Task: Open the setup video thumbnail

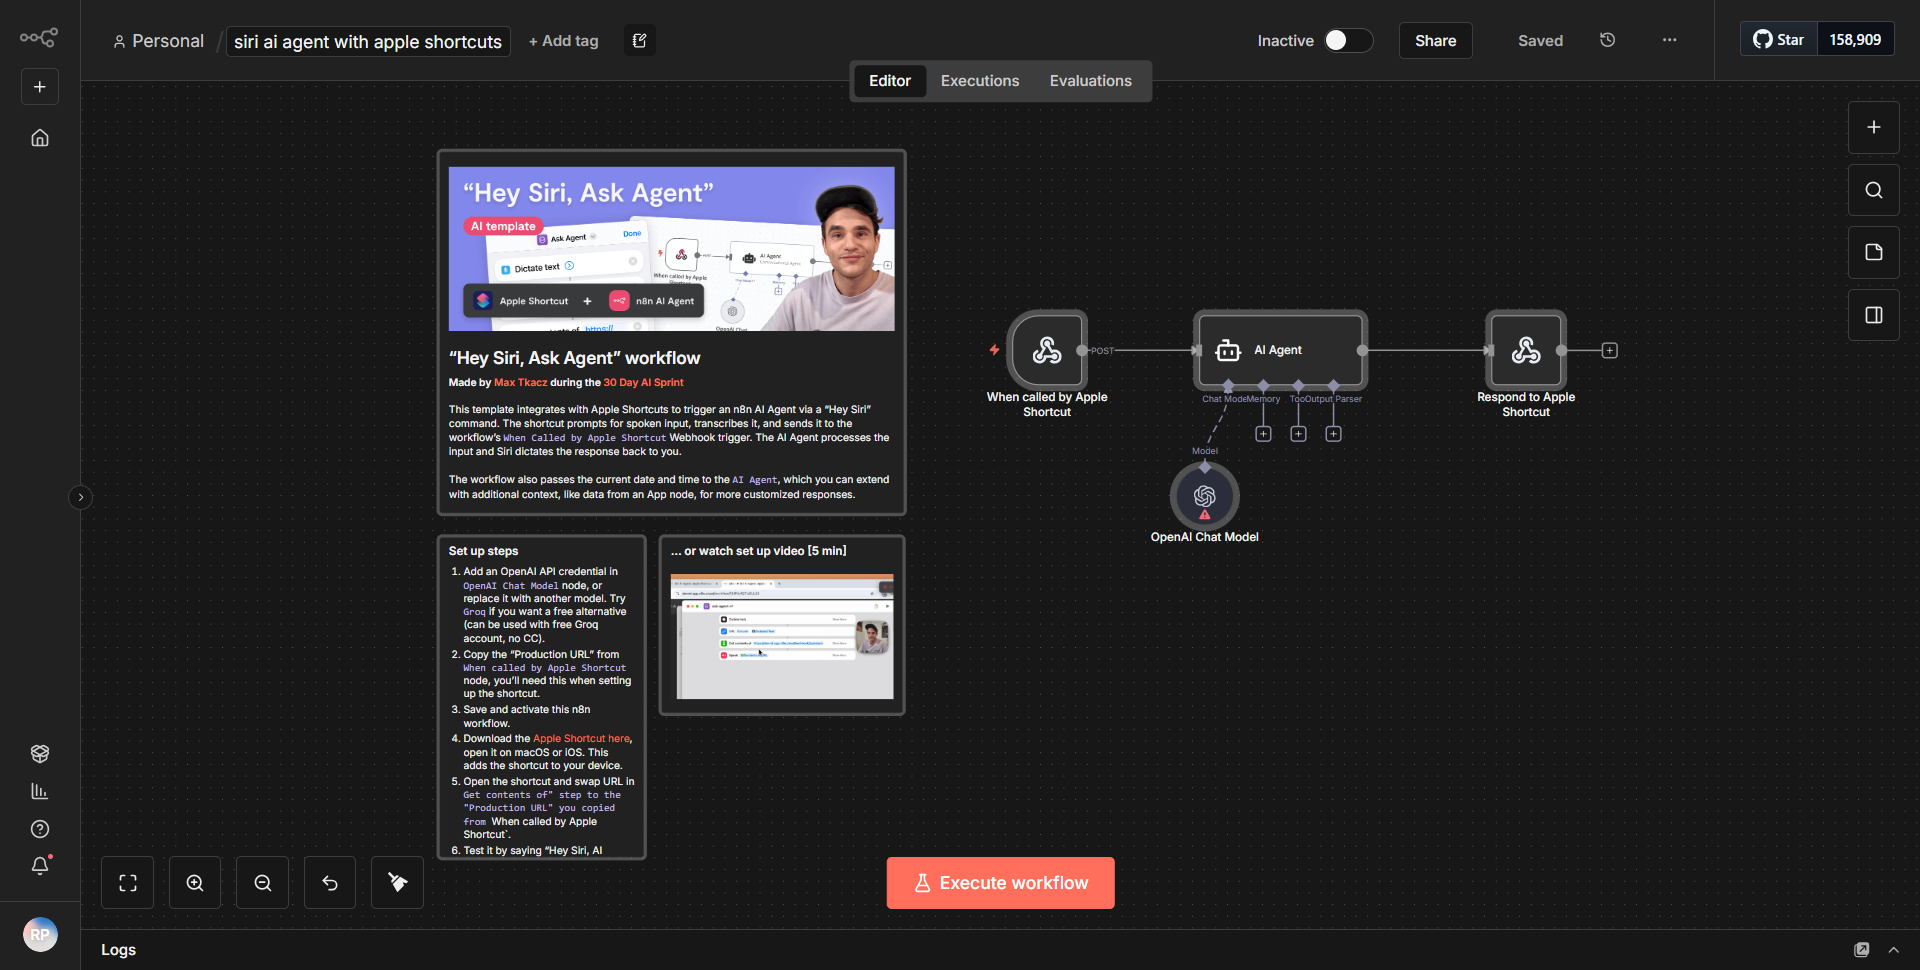Action: pyautogui.click(x=782, y=636)
